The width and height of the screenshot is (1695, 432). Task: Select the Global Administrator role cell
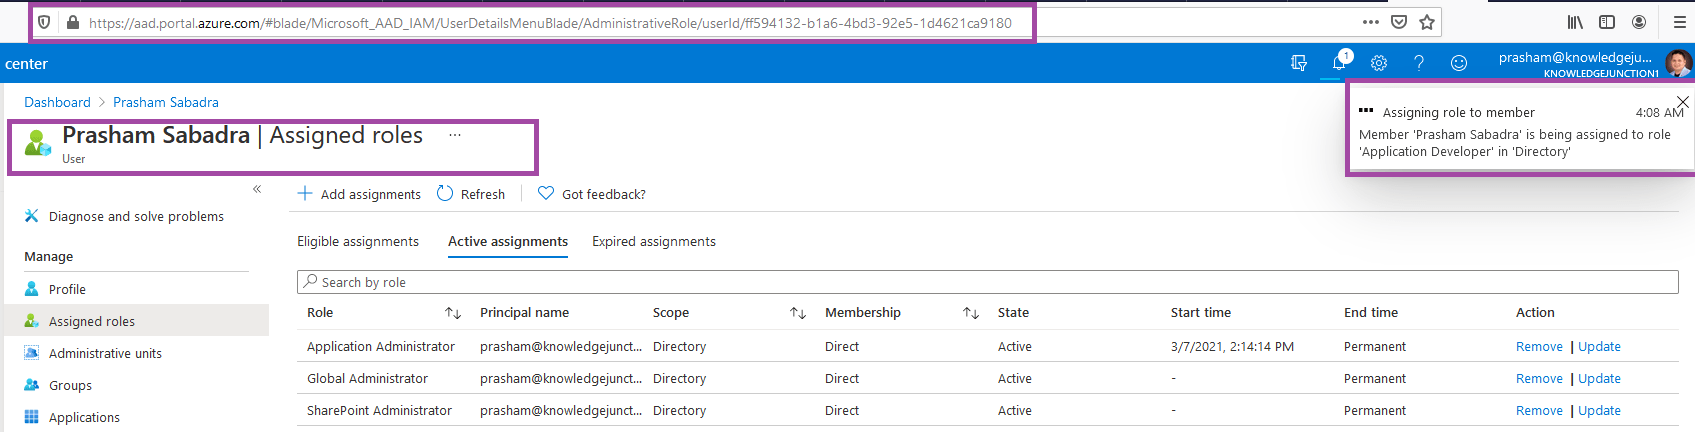pos(367,379)
